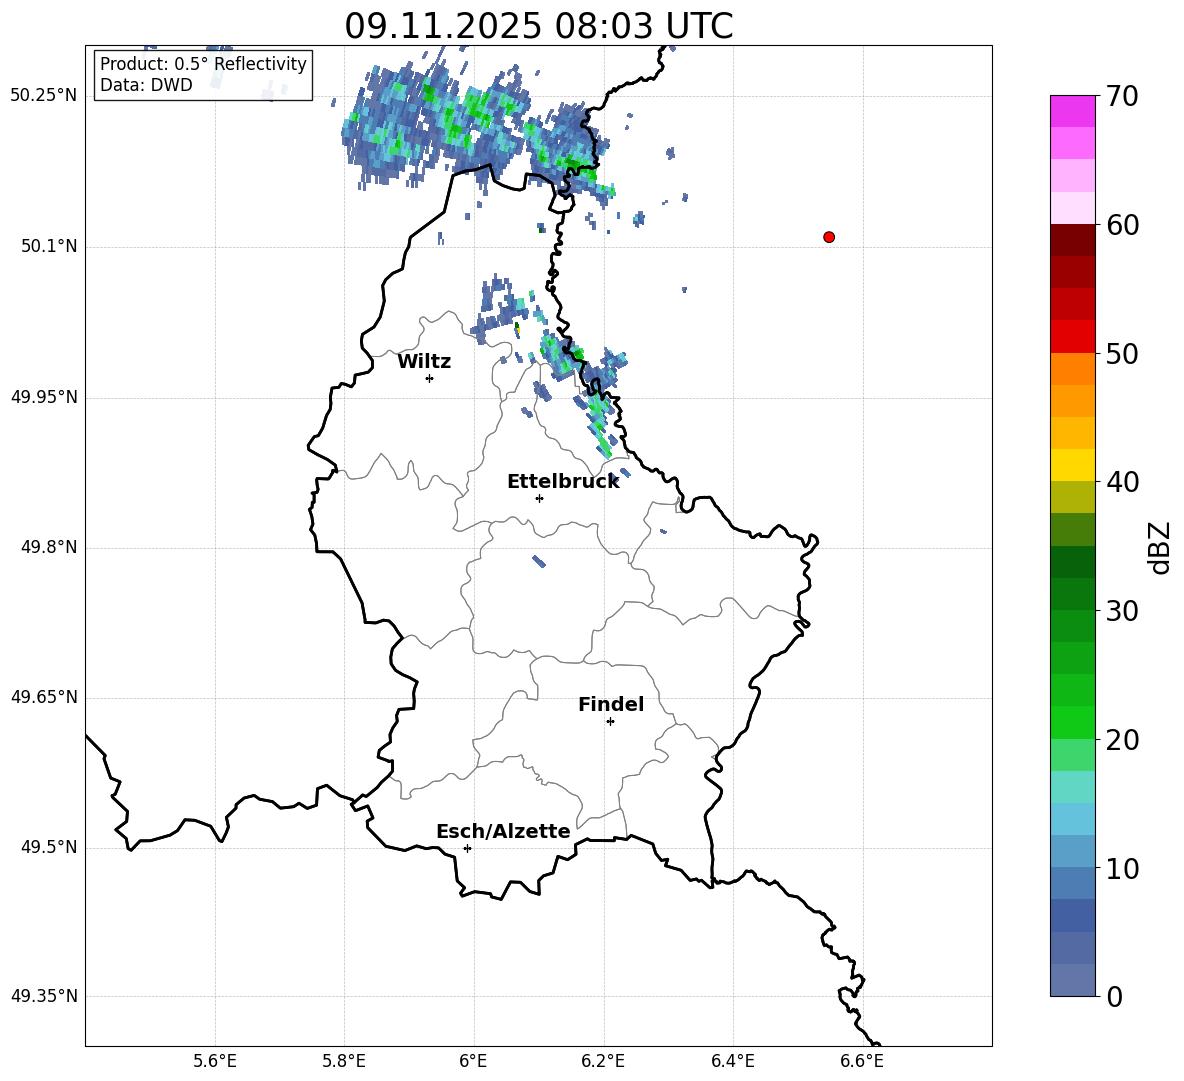
Task: Click the 'Data: DWD' text
Action: pyautogui.click(x=146, y=85)
